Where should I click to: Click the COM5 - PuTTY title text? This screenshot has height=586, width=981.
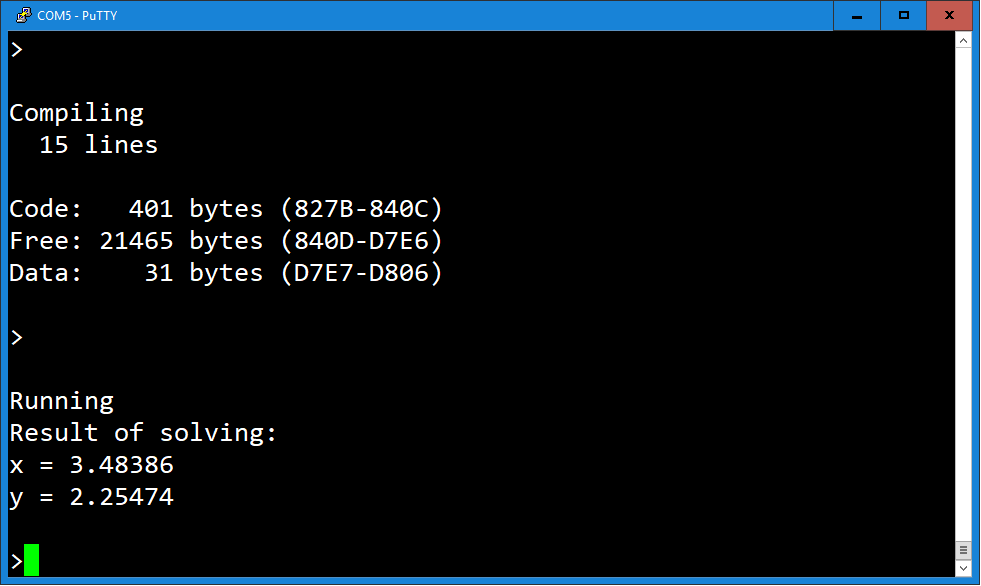pyautogui.click(x=77, y=16)
